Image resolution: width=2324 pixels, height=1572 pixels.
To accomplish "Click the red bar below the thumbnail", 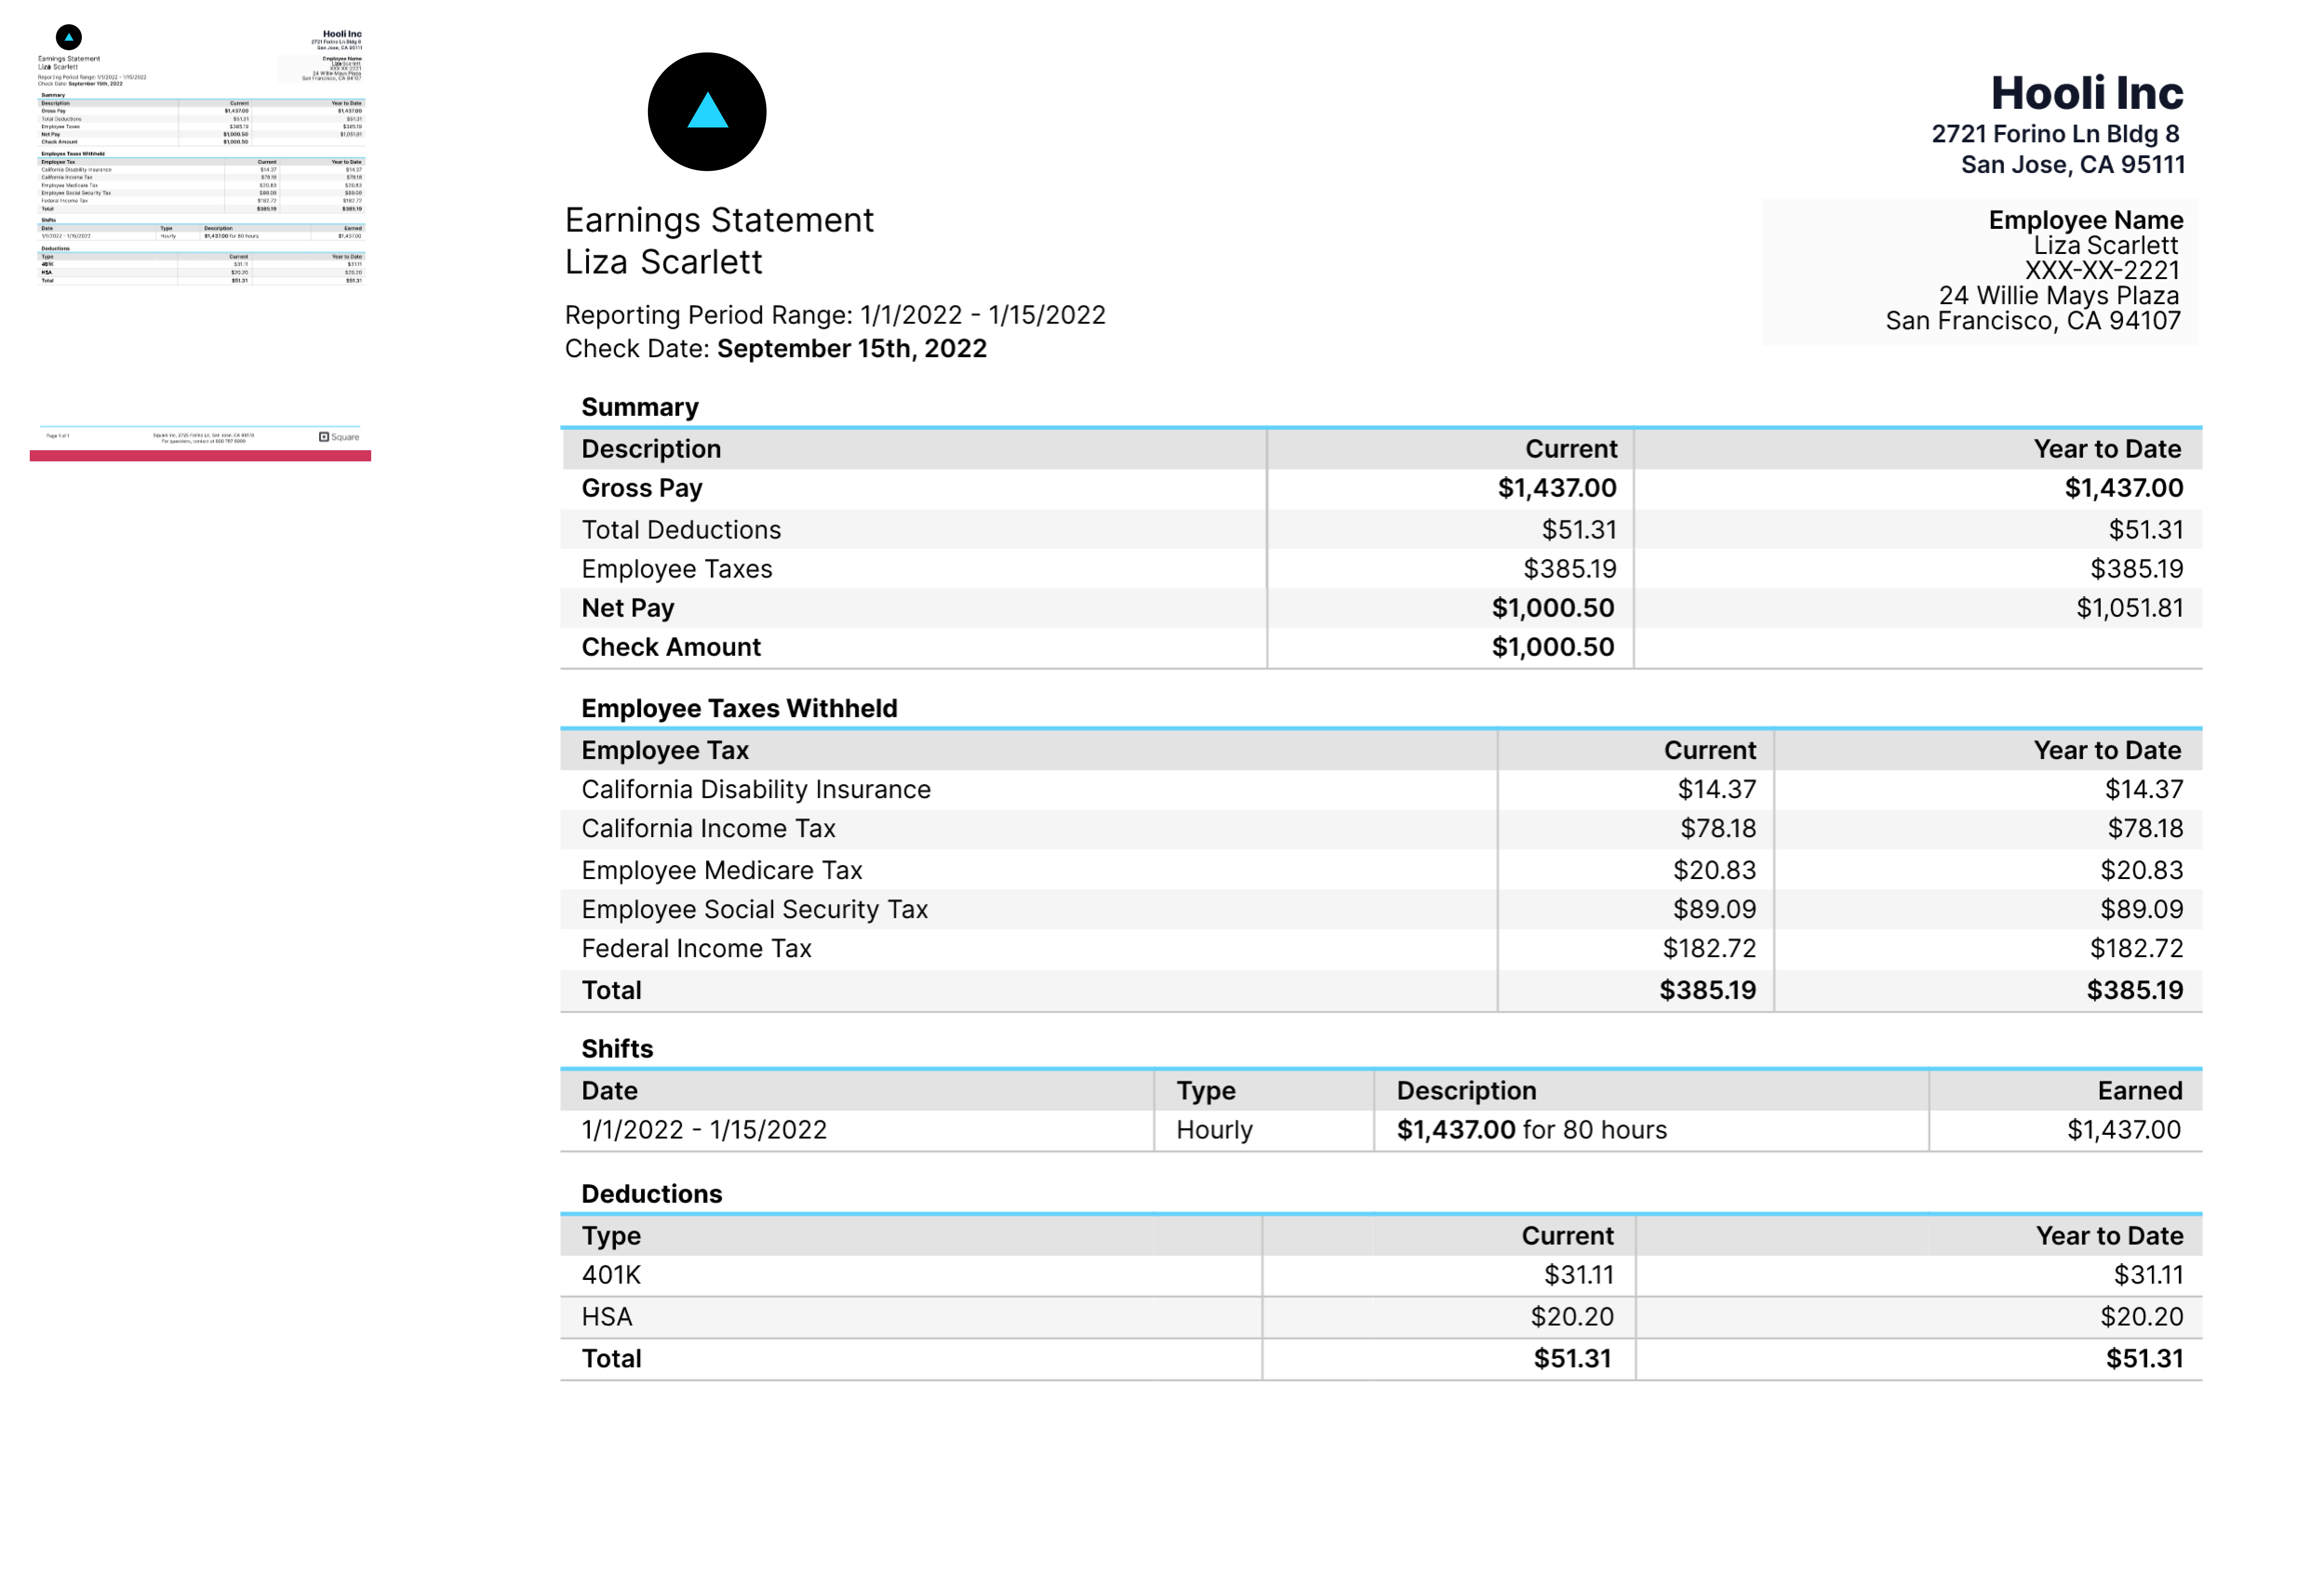I will coord(200,456).
